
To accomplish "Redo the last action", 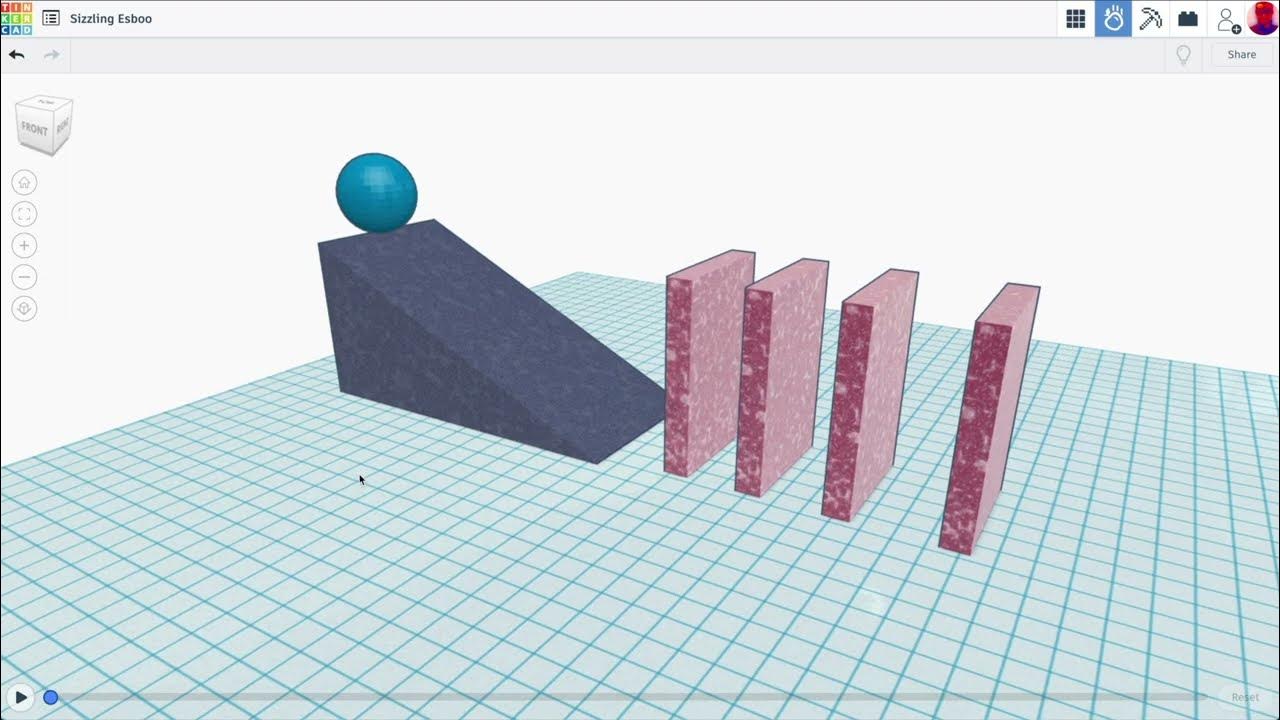I will [x=51, y=54].
